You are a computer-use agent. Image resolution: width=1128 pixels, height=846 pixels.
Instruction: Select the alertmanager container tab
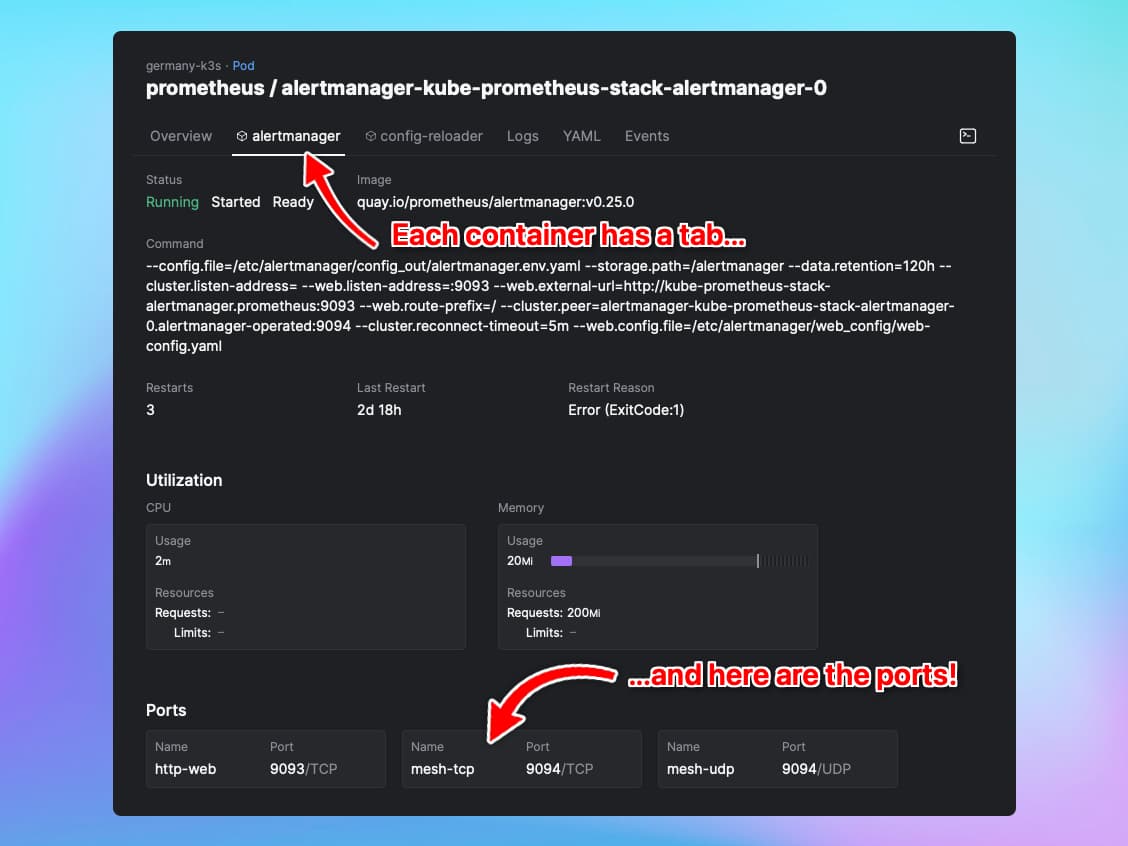pos(288,136)
